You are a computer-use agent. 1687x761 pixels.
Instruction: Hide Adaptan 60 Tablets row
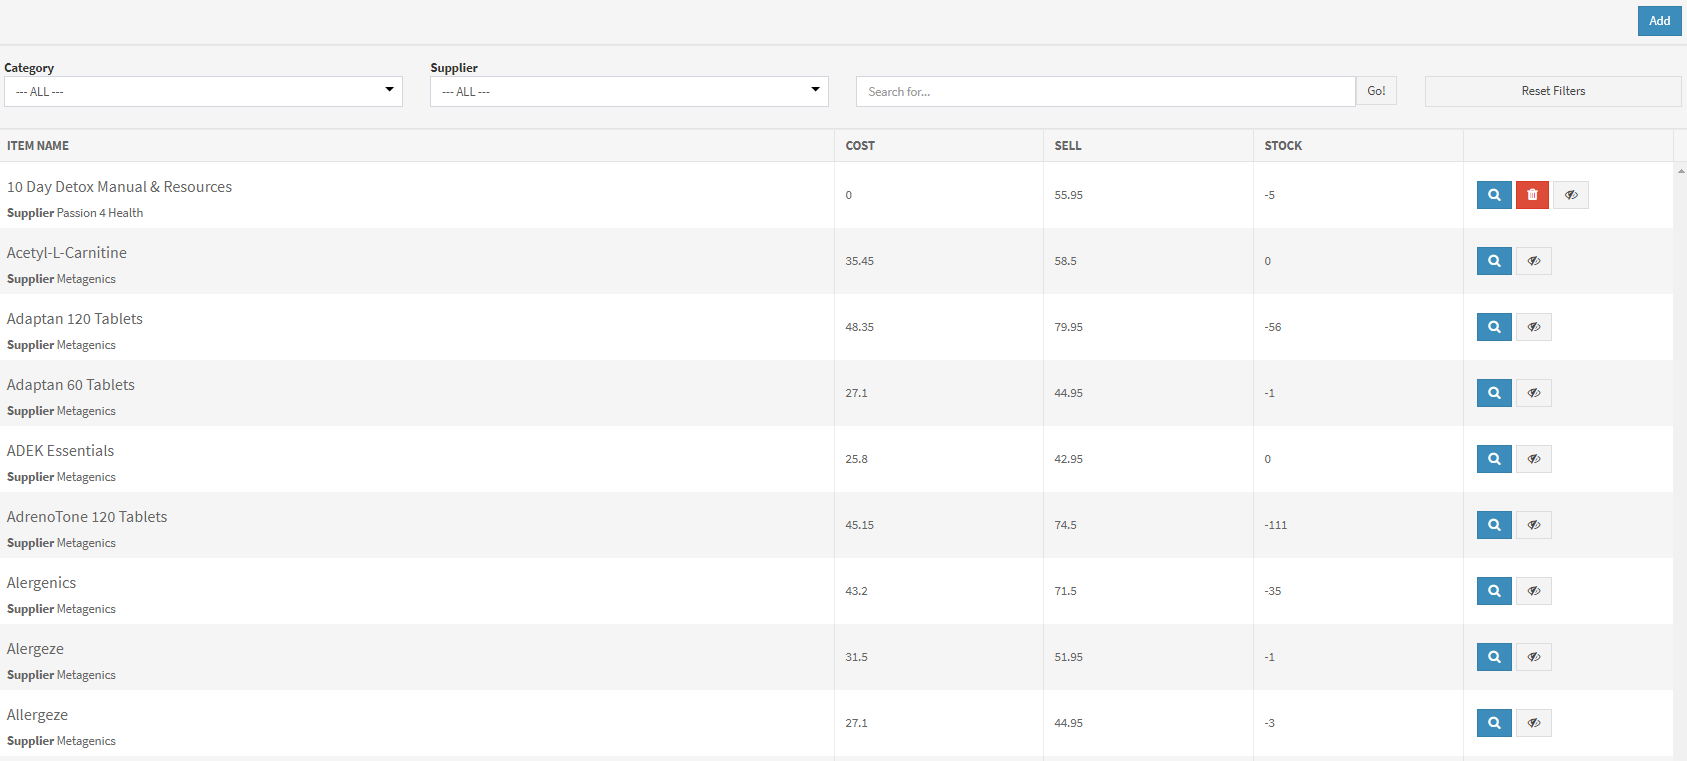click(x=1534, y=393)
